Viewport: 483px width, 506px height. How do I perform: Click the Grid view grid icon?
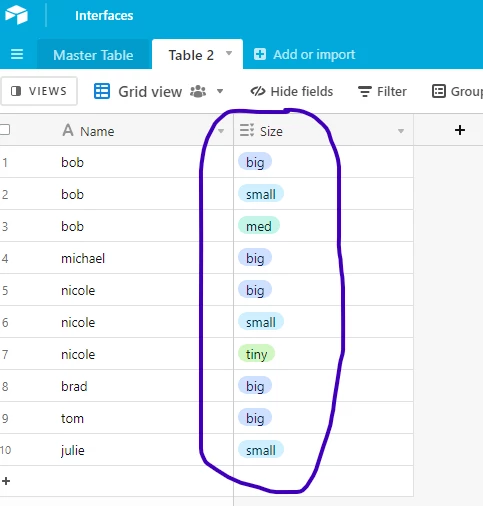click(102, 91)
